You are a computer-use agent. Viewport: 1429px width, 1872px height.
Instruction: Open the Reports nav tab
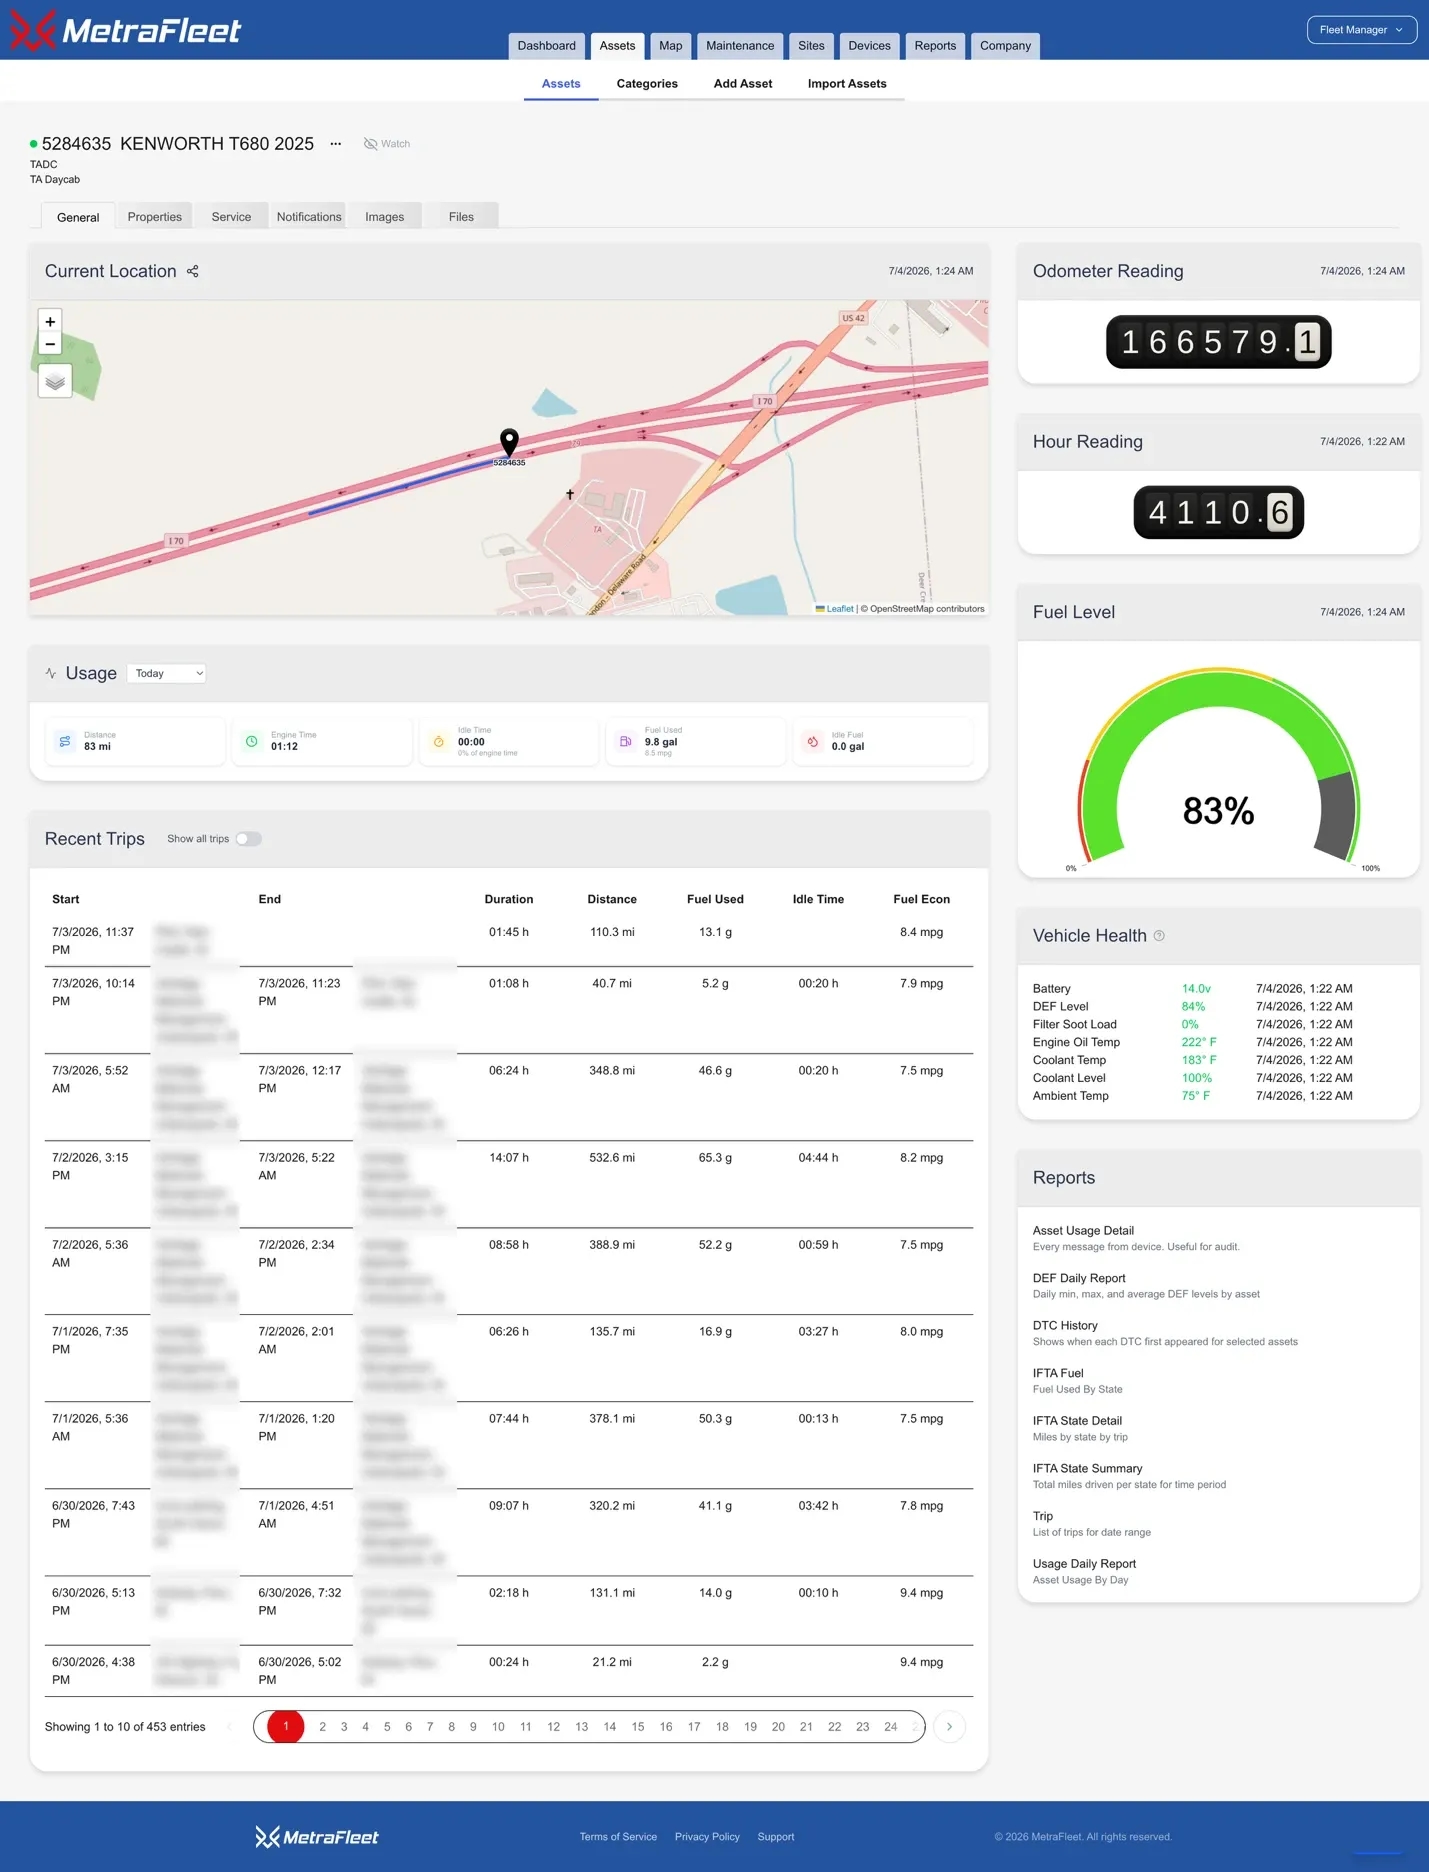click(x=936, y=46)
